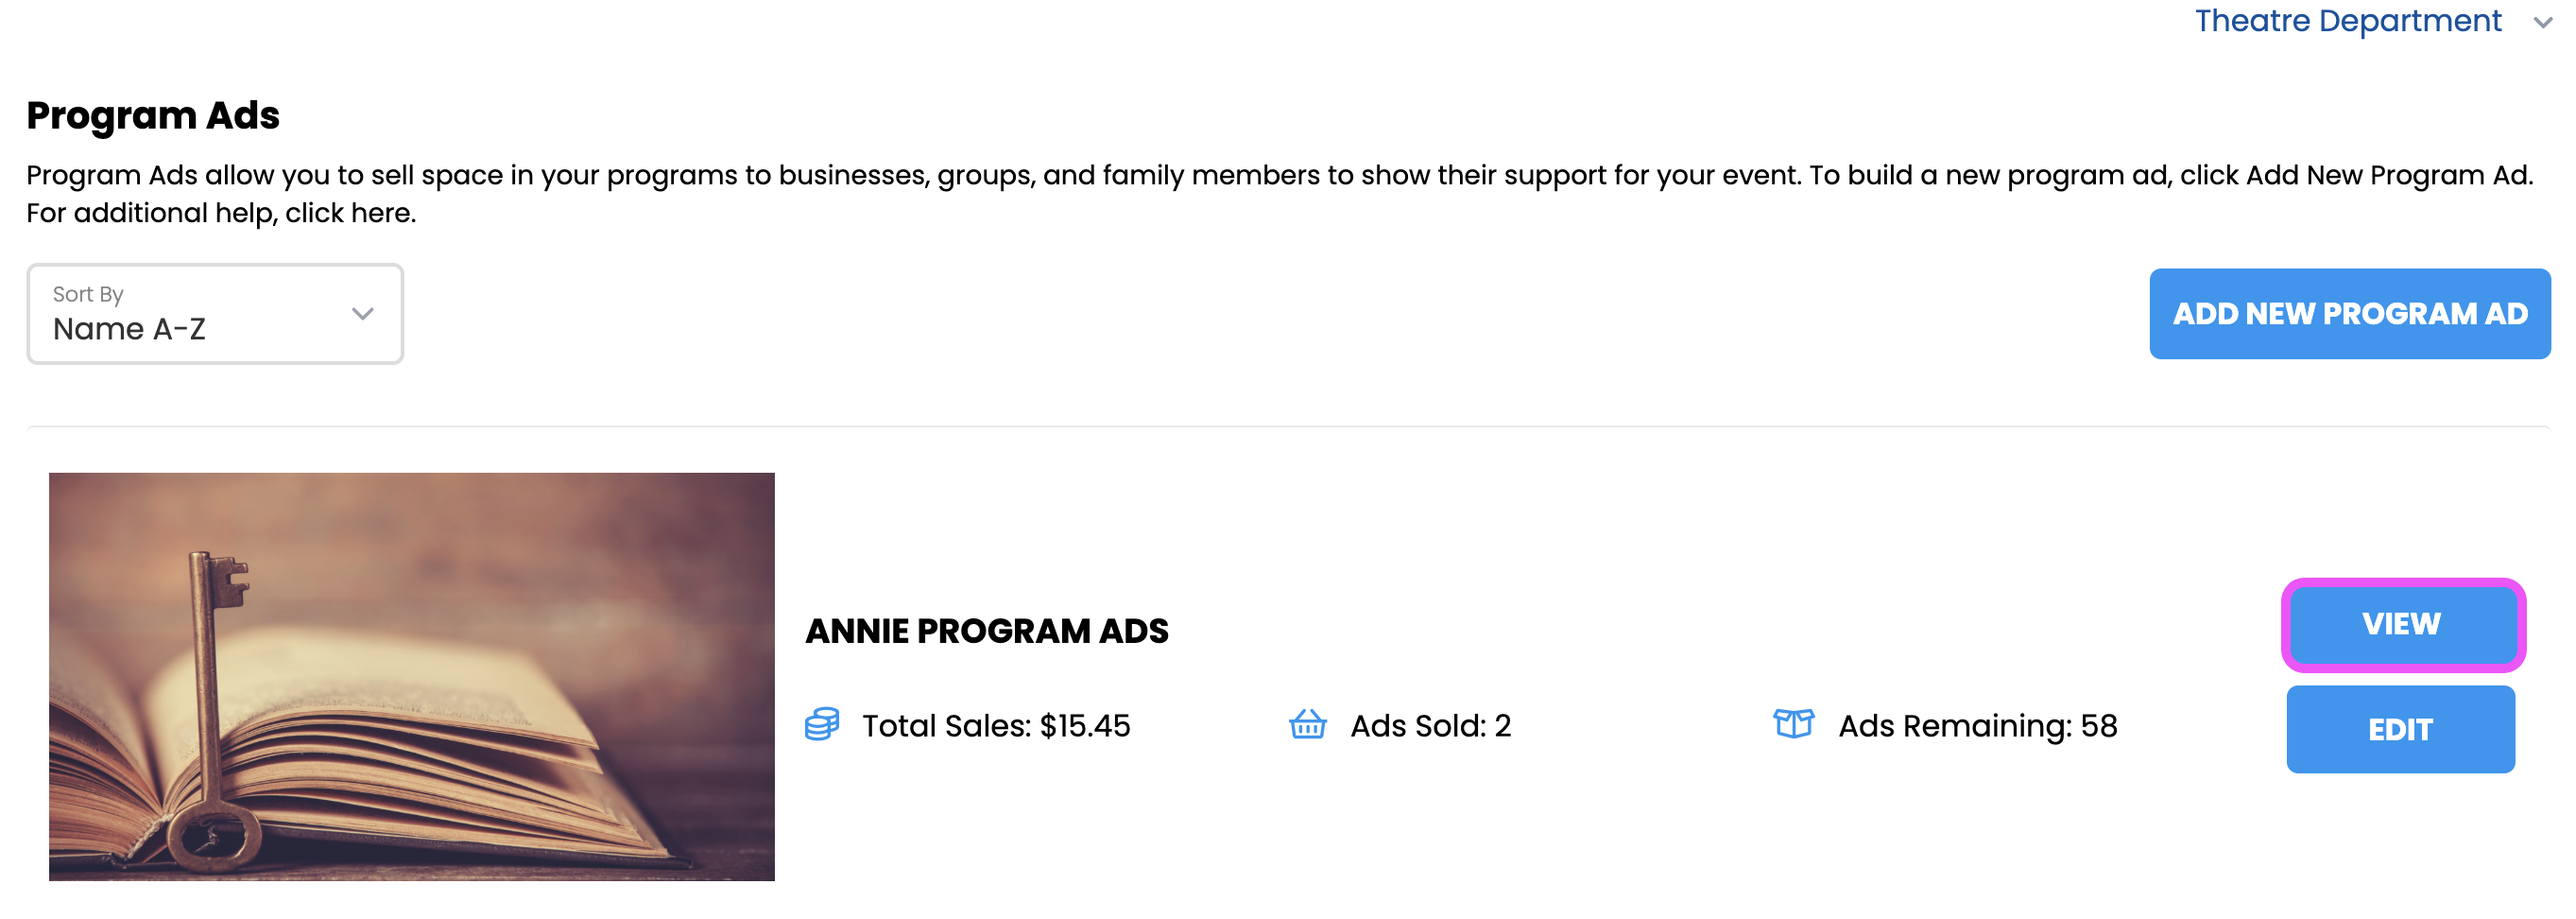Viewport: 2576px width, 919px height.
Task: View the Annie Program Ads listing
Action: (x=2401, y=625)
